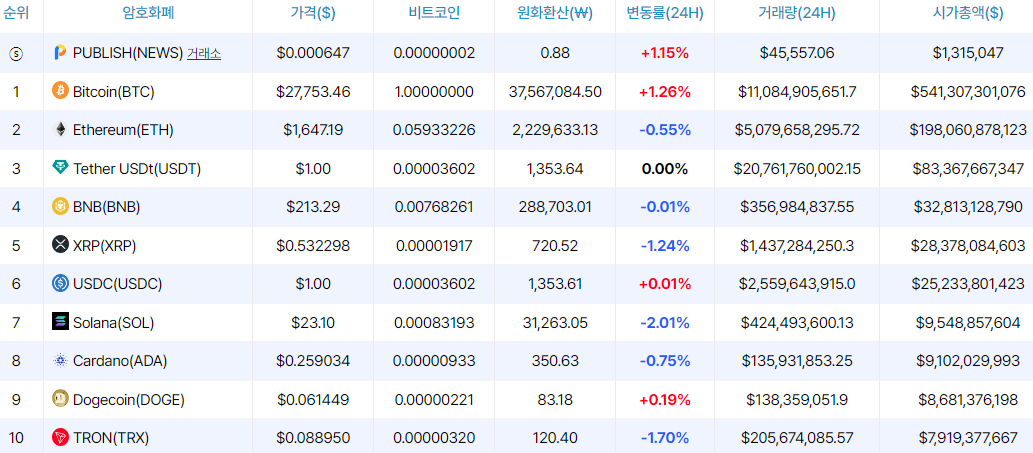The image size is (1033, 453).
Task: Click the BNB yellow logo icon
Action: [60, 206]
